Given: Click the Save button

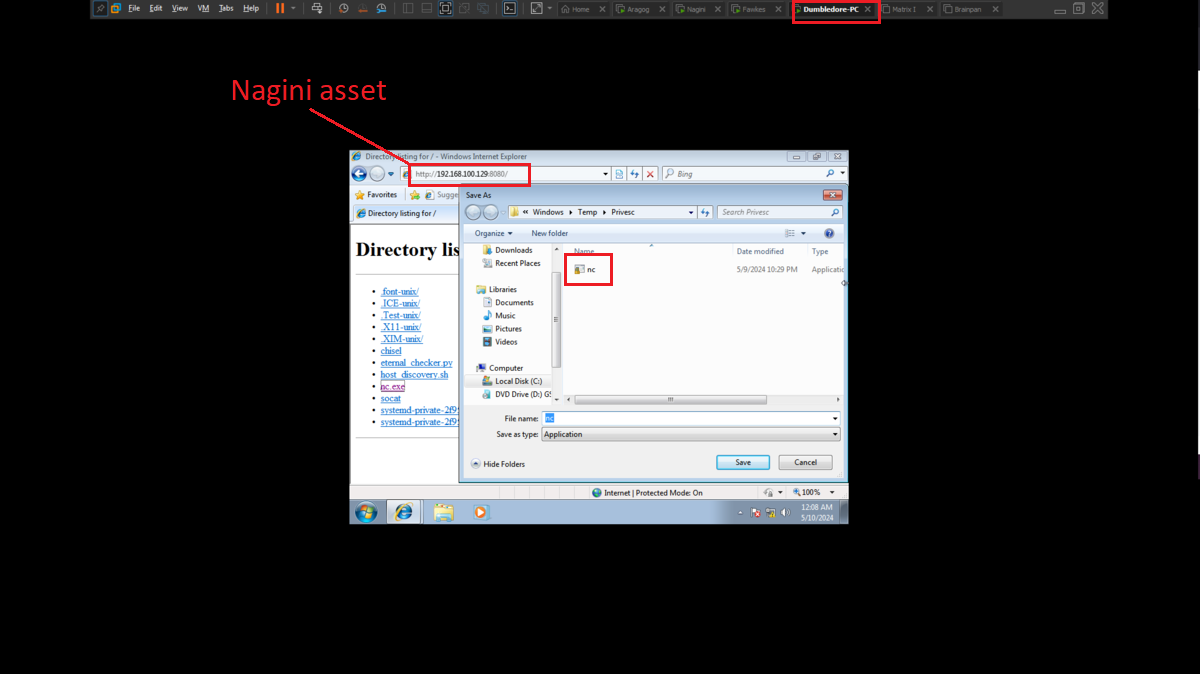Looking at the screenshot, I should 743,462.
